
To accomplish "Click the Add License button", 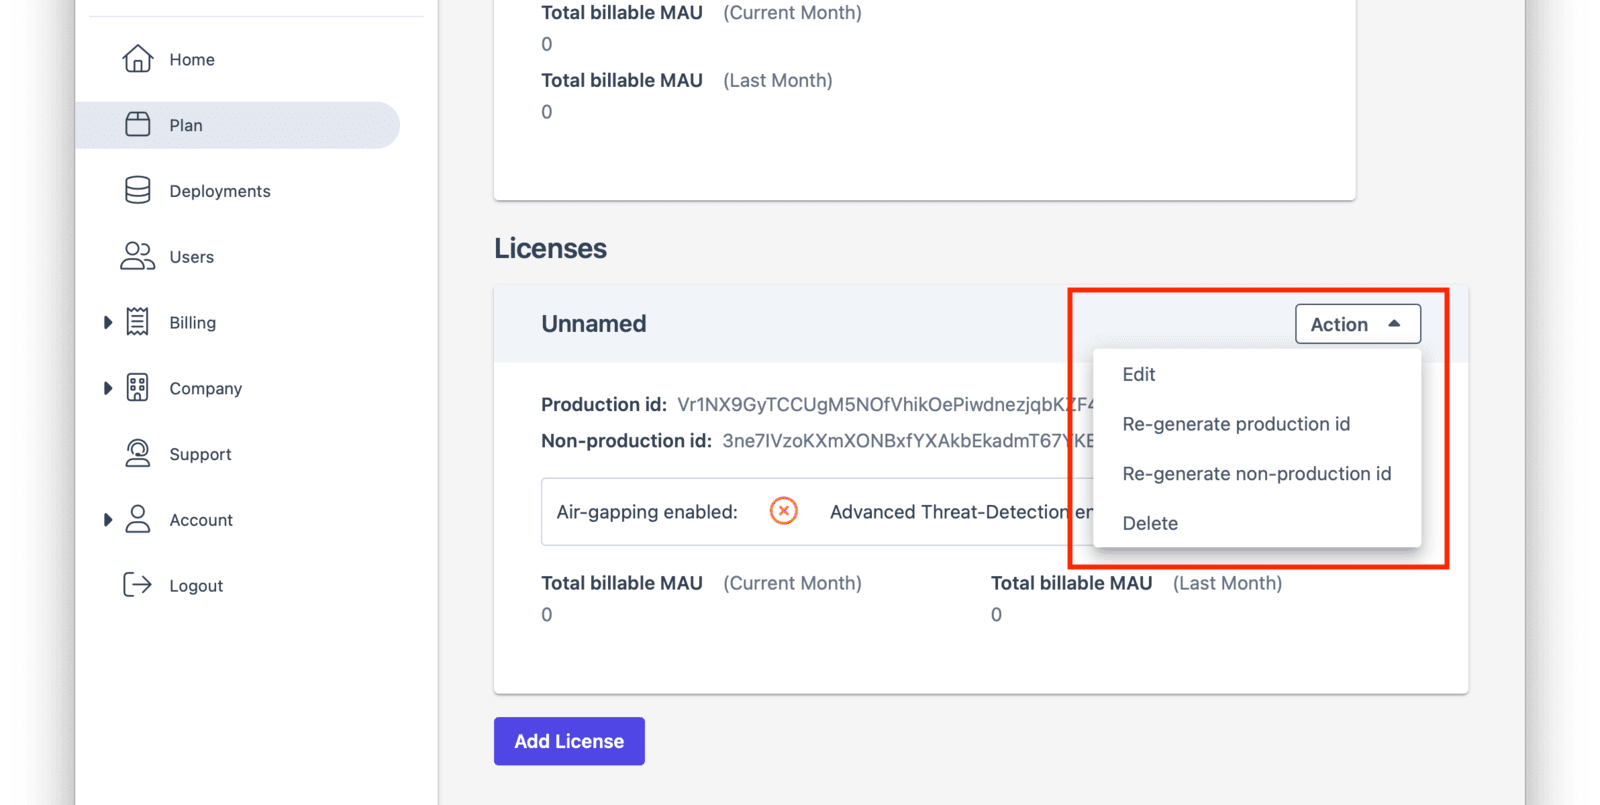I will 569,741.
